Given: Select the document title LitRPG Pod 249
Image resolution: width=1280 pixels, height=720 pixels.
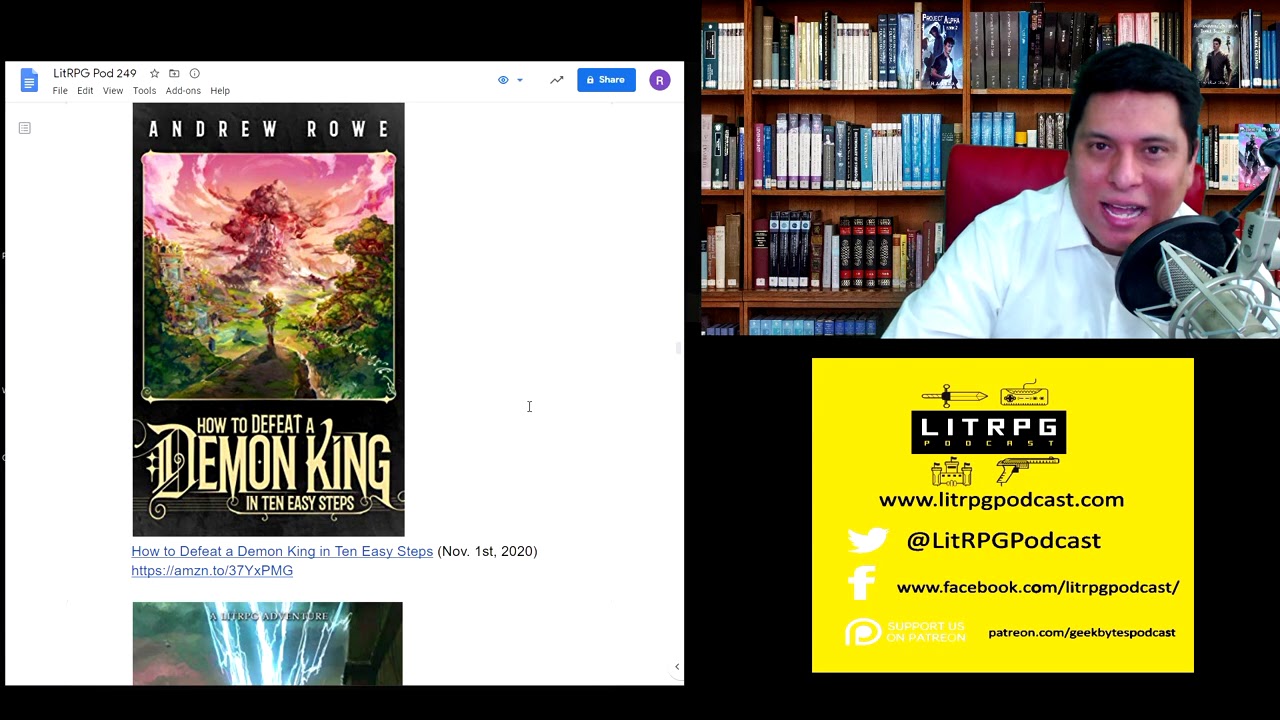Looking at the screenshot, I should 95,73.
